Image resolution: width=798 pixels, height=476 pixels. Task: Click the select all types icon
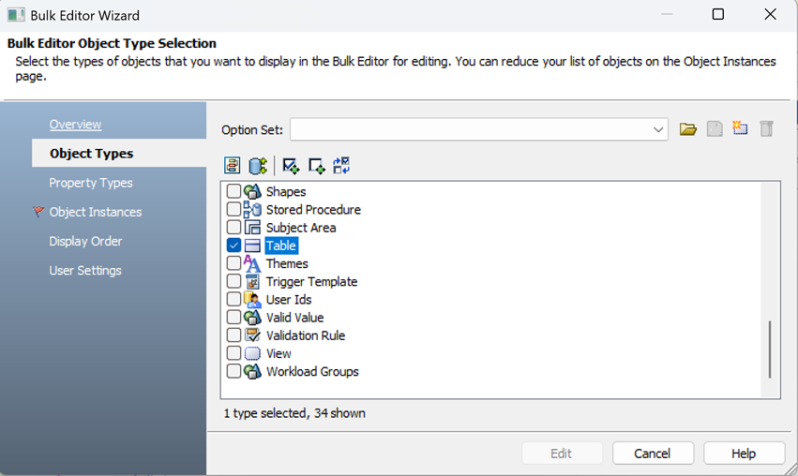click(x=291, y=165)
